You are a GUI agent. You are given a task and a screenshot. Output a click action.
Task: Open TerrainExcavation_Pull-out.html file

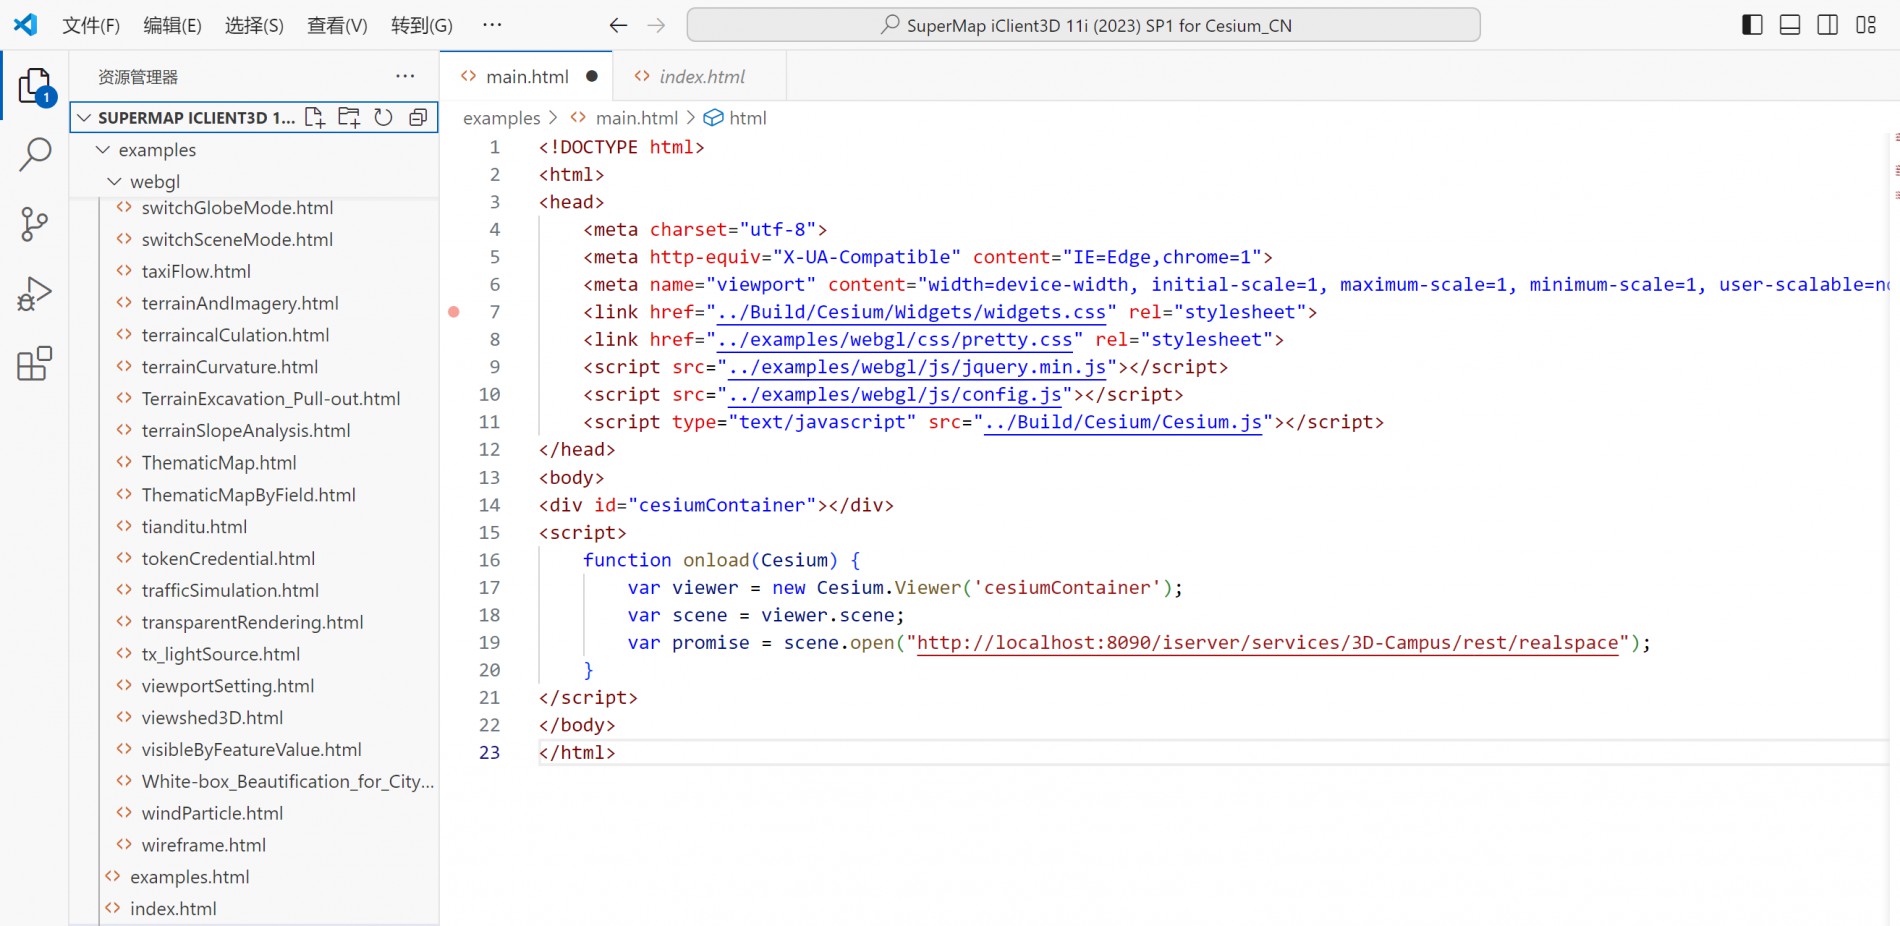point(270,399)
